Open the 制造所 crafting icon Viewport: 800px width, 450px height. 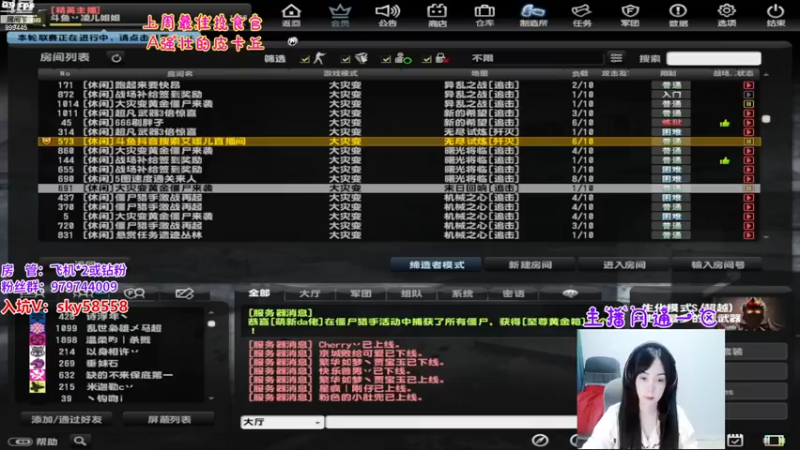click(533, 15)
